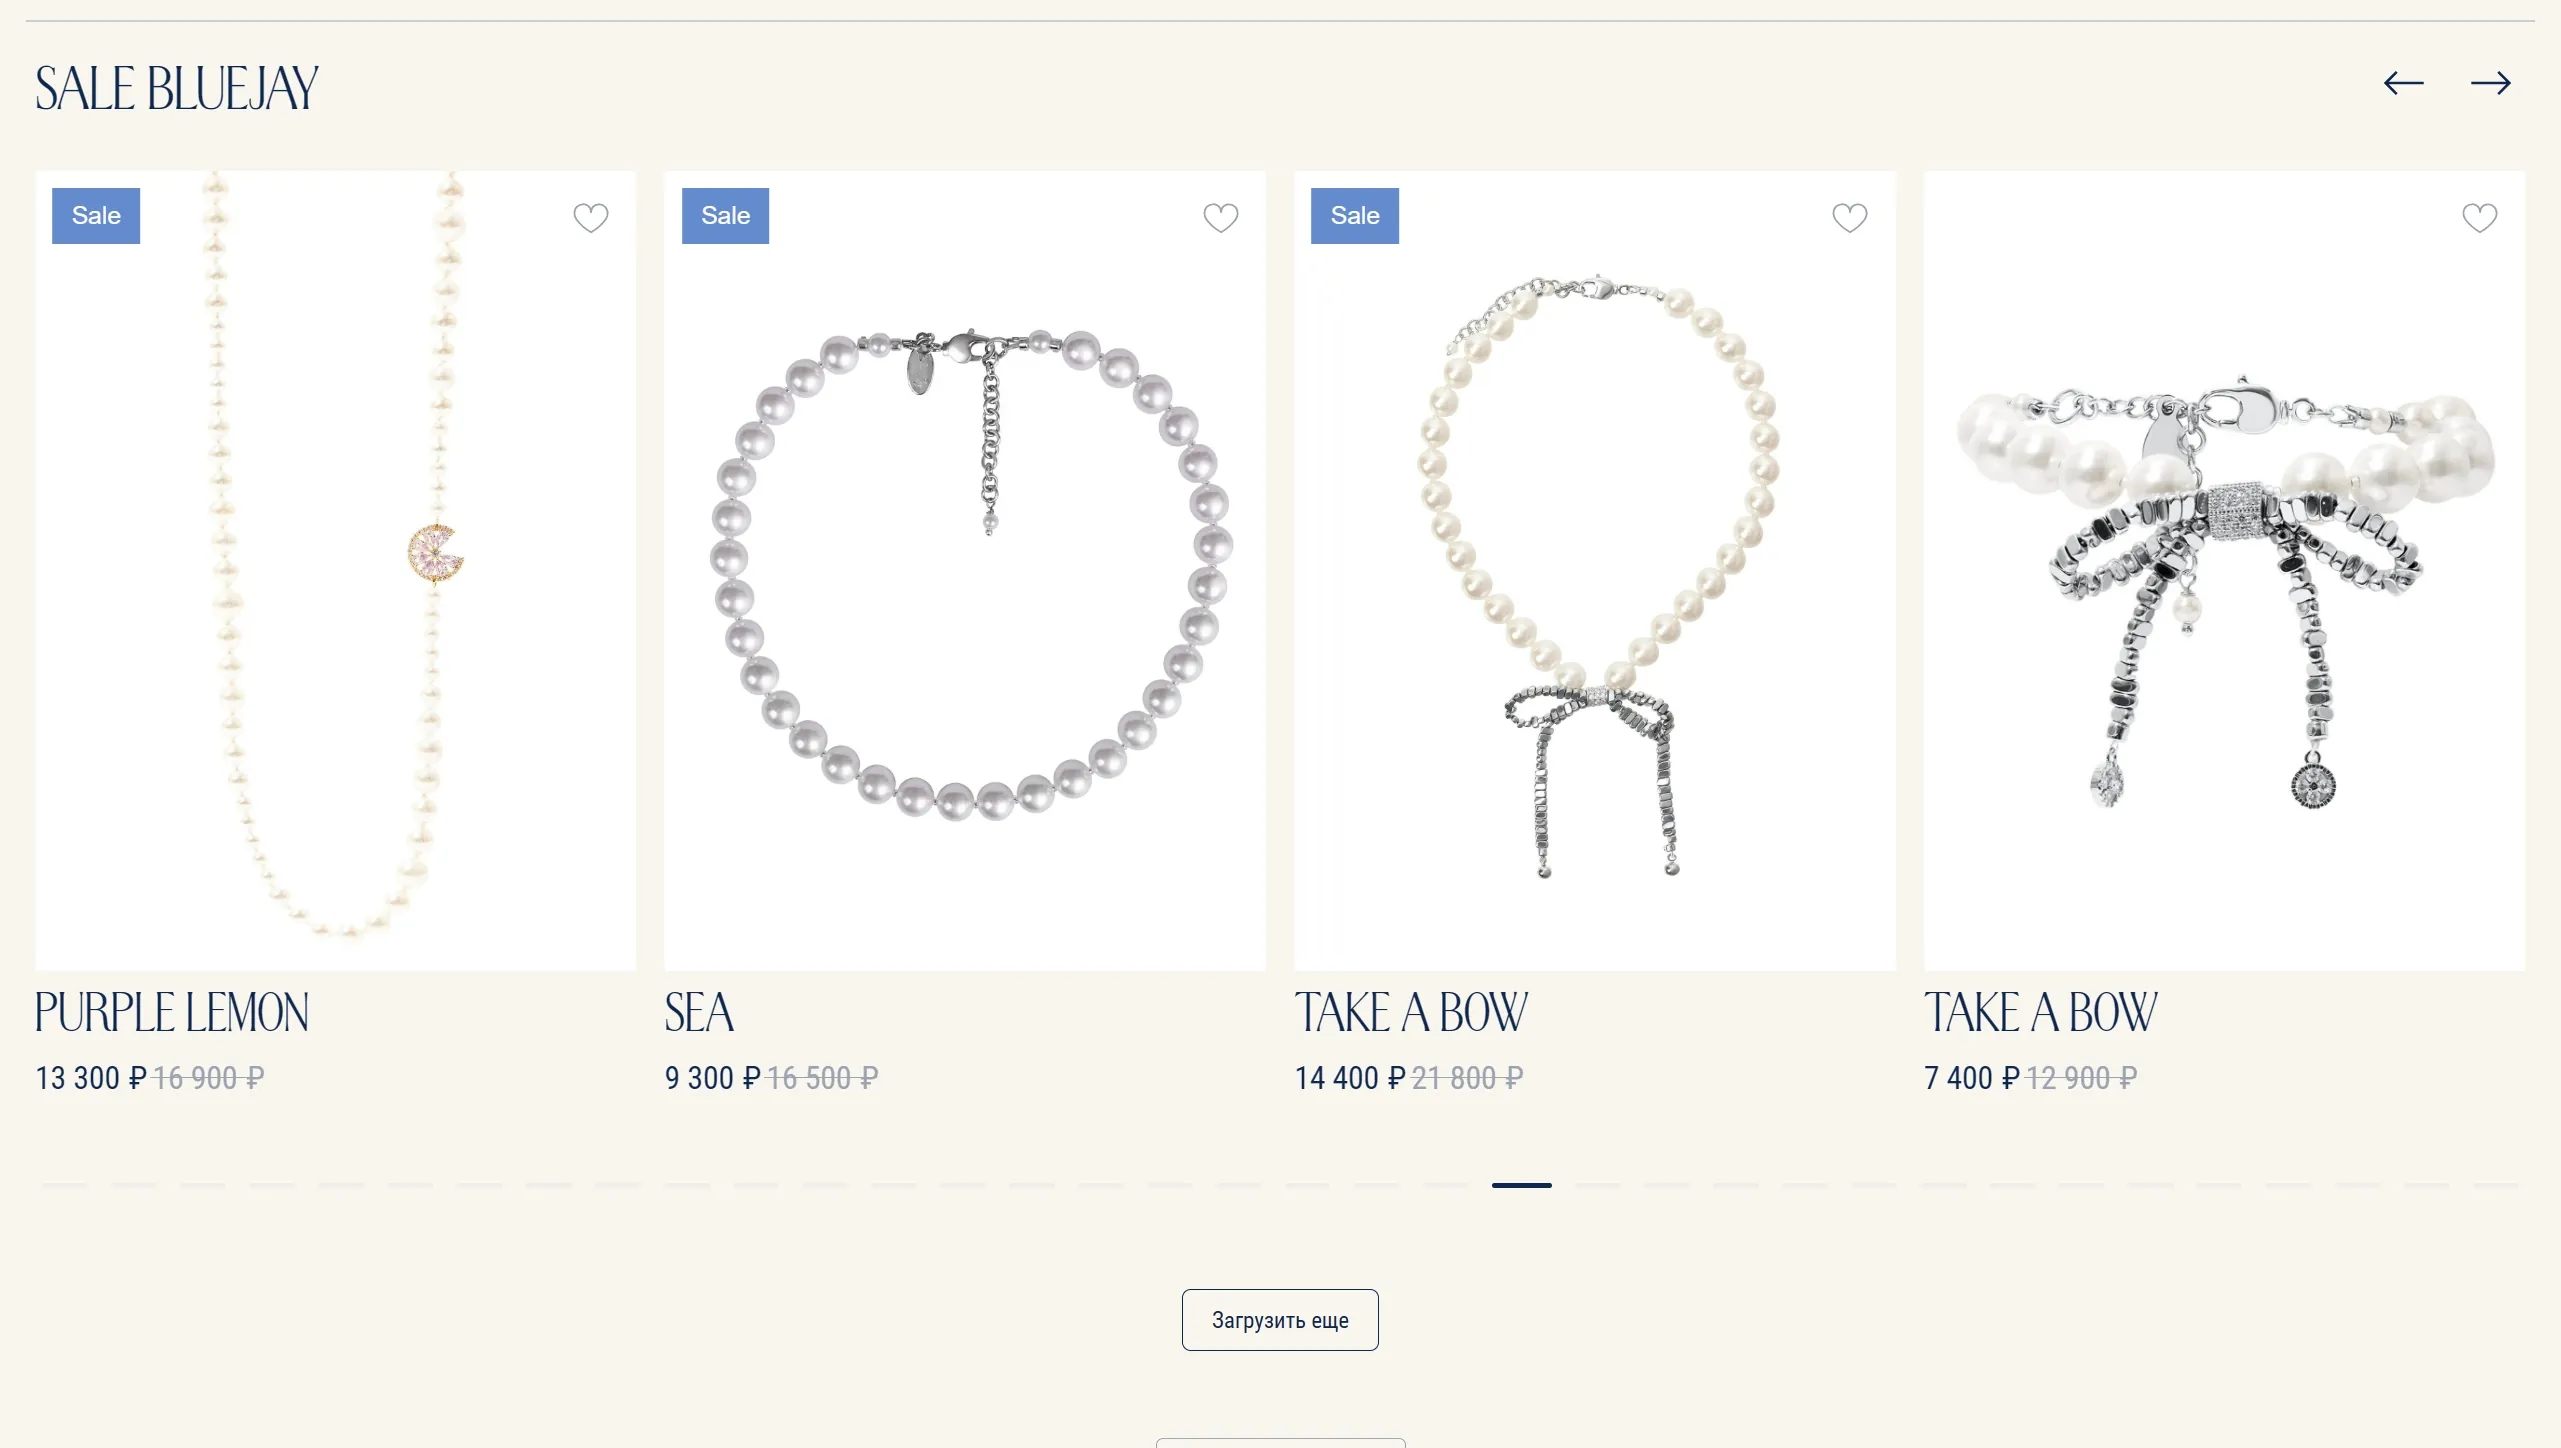Viewport: 2561px width, 1448px height.
Task: Open the SEA product title
Action: [699, 1012]
